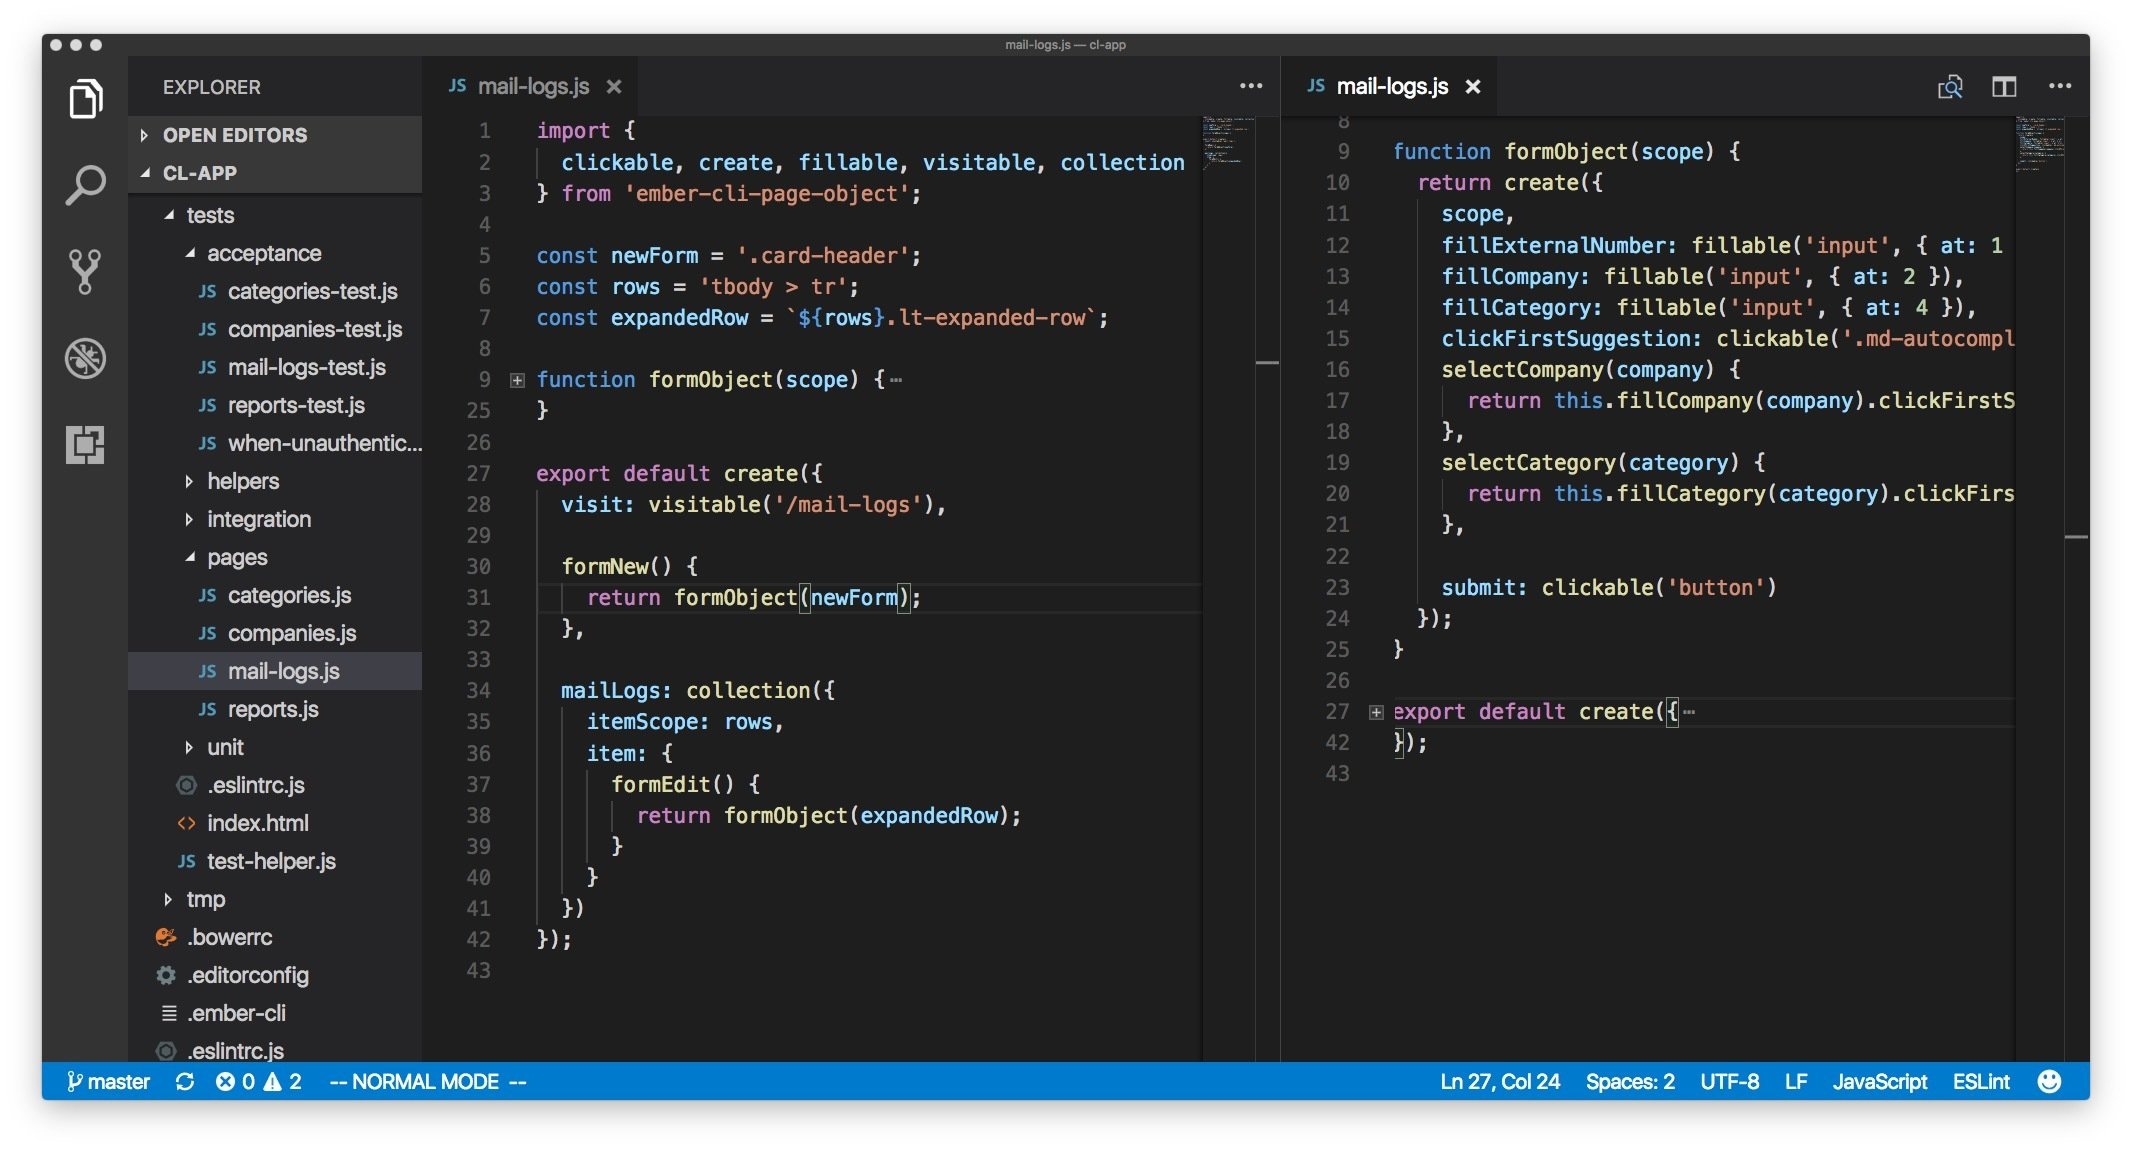Expand folded formObject function on line 9

pyautogui.click(x=517, y=380)
